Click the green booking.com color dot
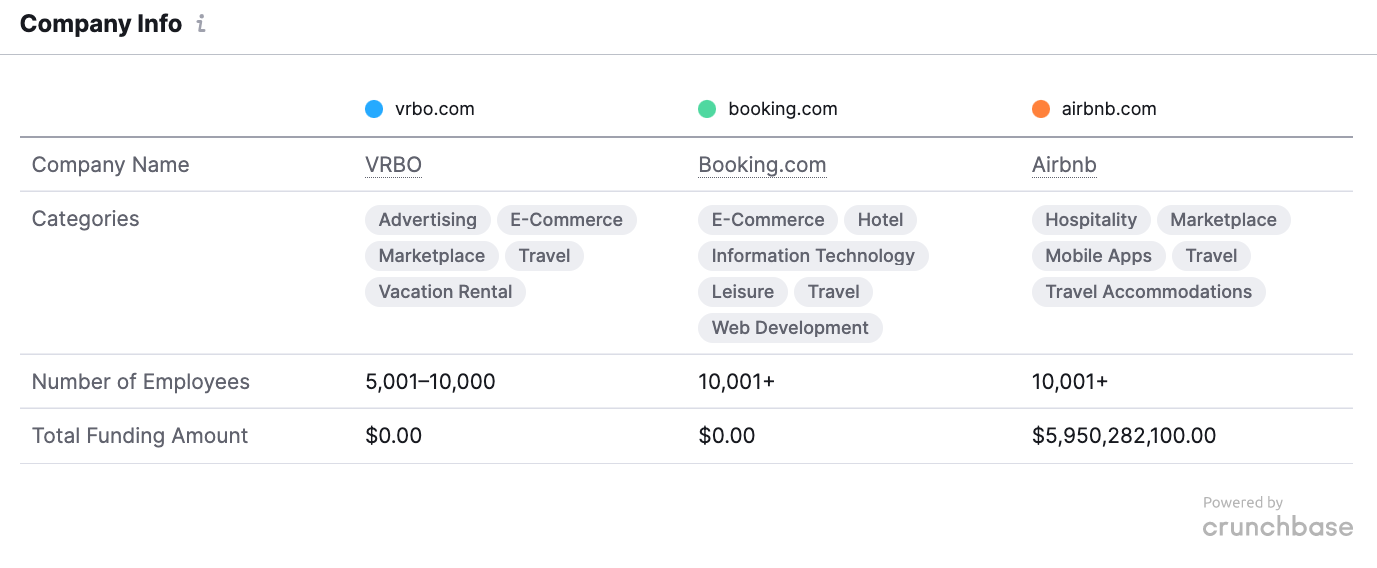Viewport: 1377px width, 568px height. point(707,109)
